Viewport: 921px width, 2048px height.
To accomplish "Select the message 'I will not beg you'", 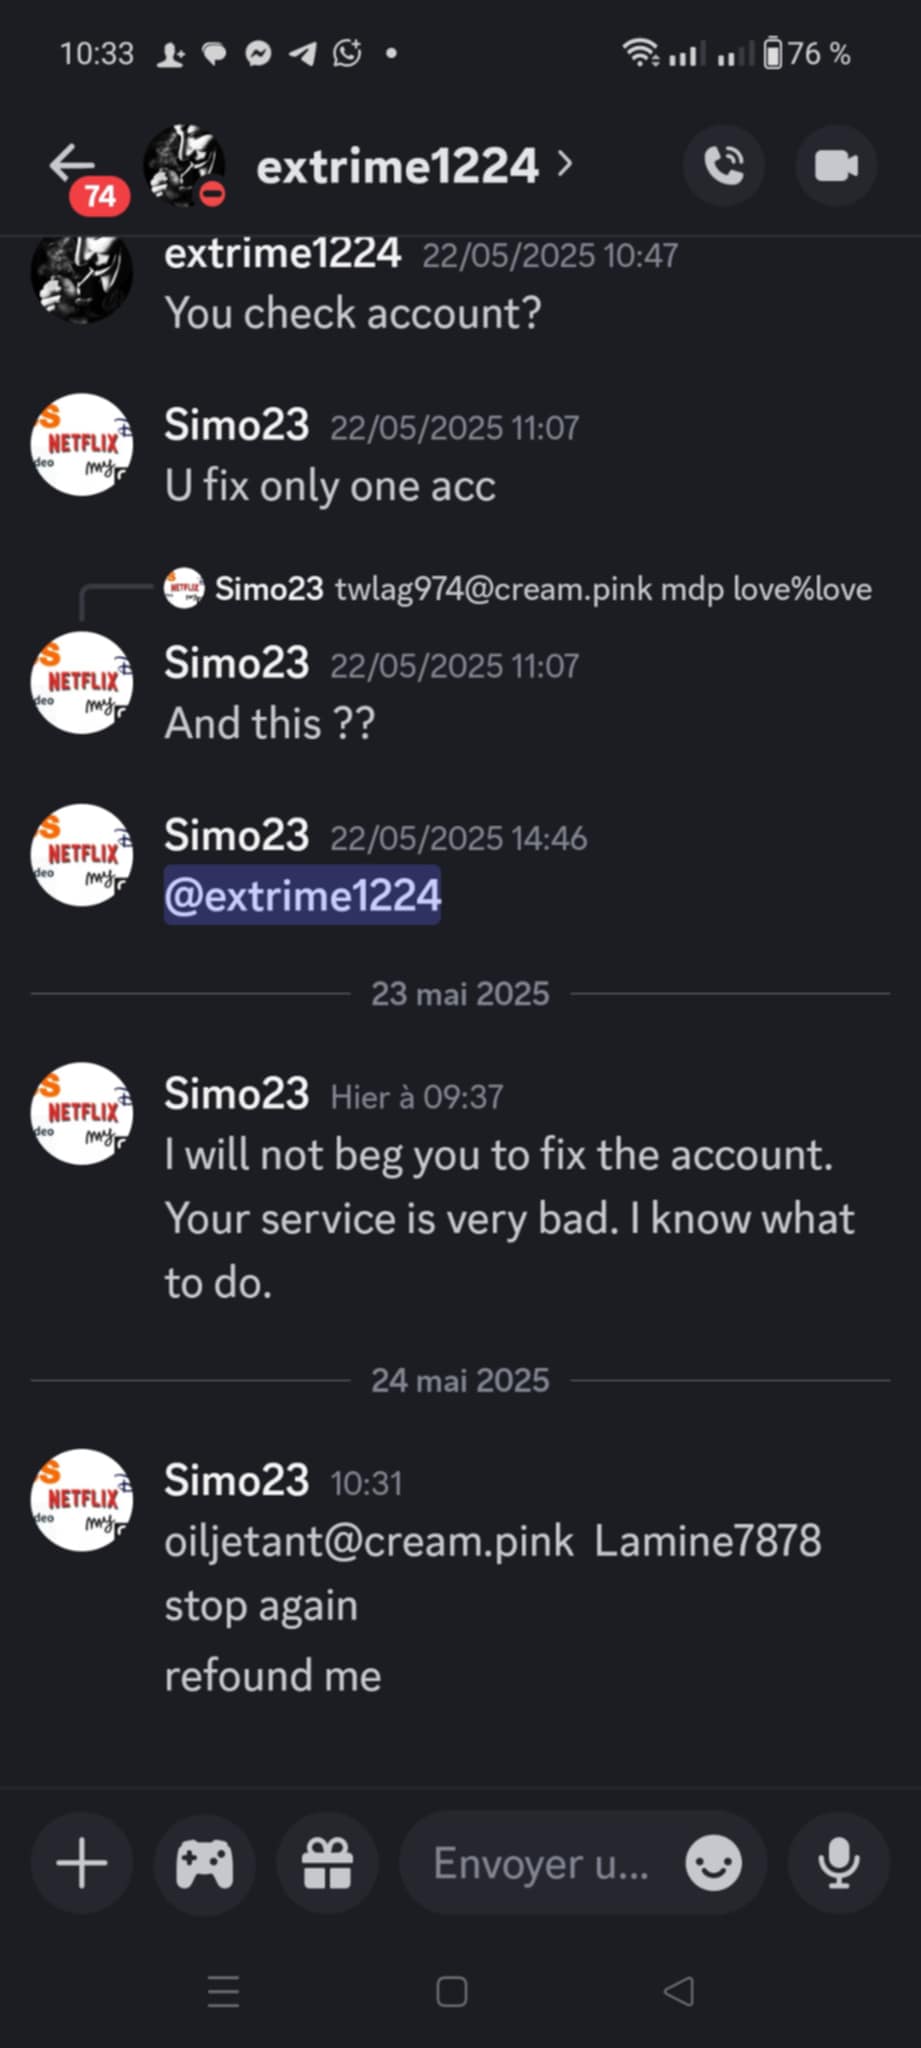I will pyautogui.click(x=510, y=1219).
